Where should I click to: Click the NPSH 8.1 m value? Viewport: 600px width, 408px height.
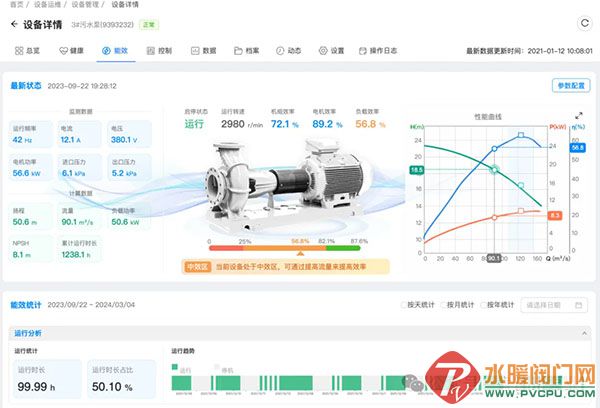pos(22,255)
